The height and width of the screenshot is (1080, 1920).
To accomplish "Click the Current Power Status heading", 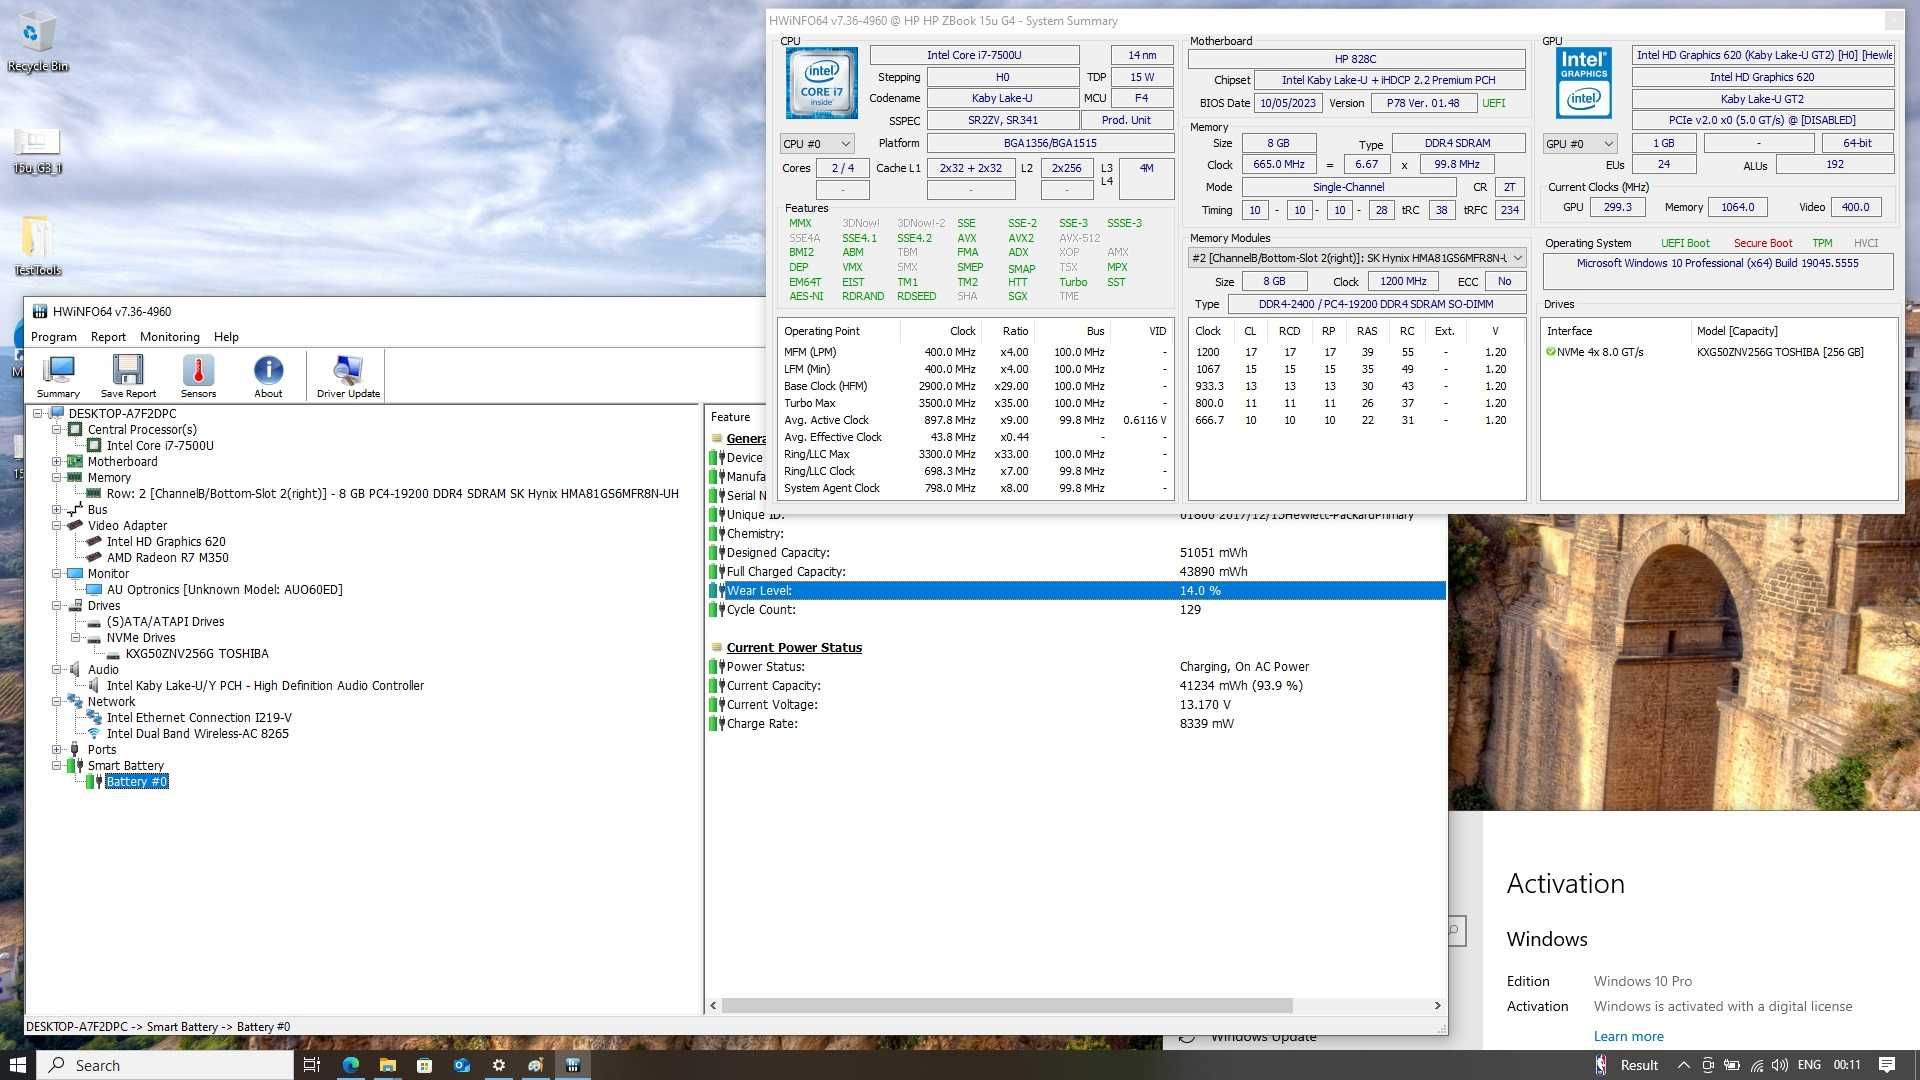I will tap(794, 647).
